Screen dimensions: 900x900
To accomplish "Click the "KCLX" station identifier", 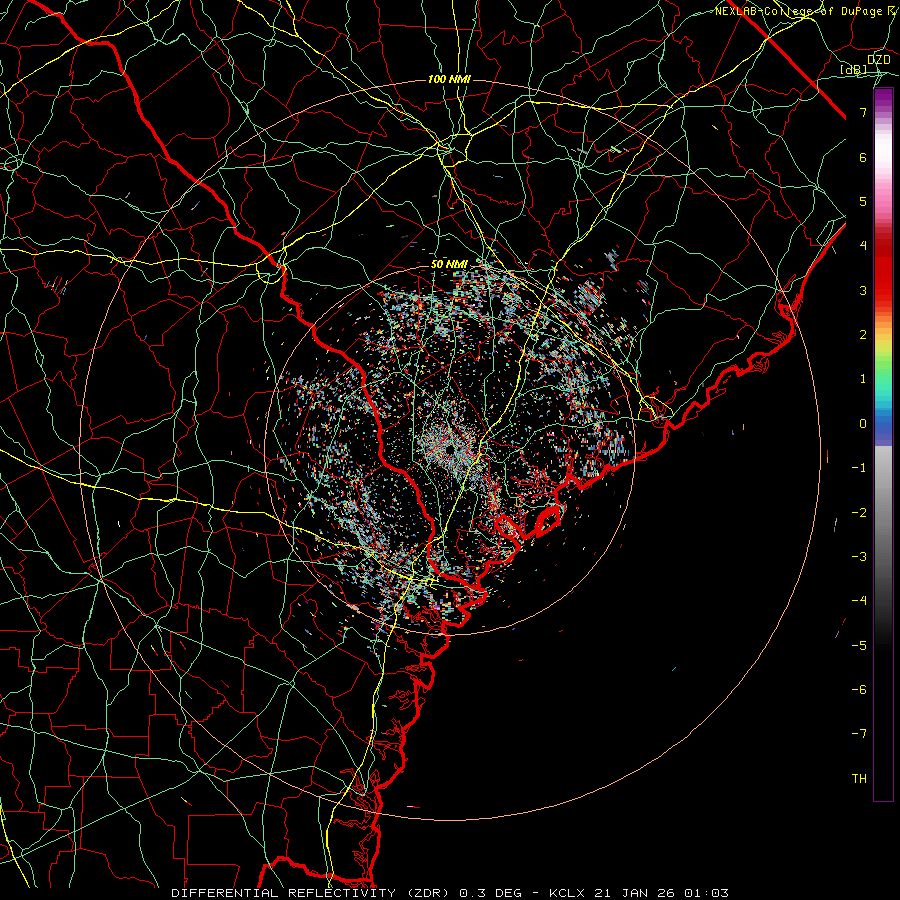I will click(567, 893).
